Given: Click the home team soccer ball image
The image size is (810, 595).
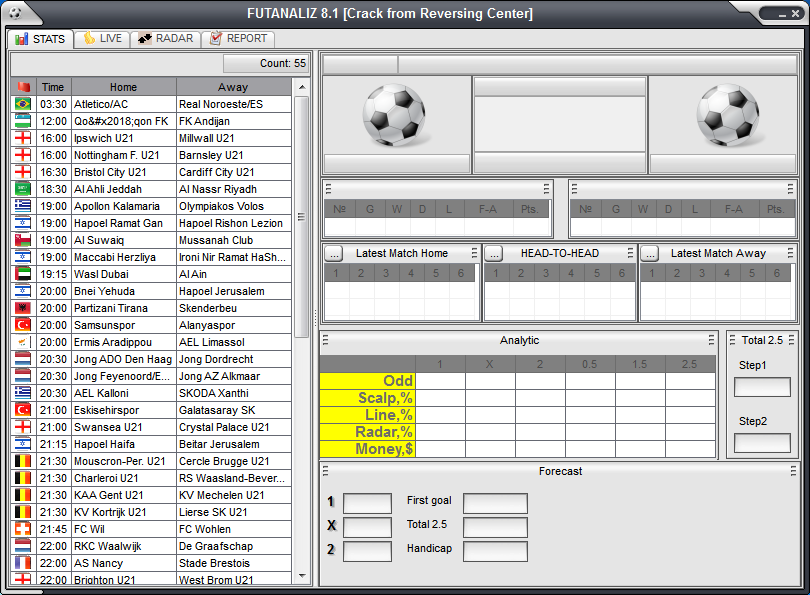Looking at the screenshot, I should coord(395,115).
